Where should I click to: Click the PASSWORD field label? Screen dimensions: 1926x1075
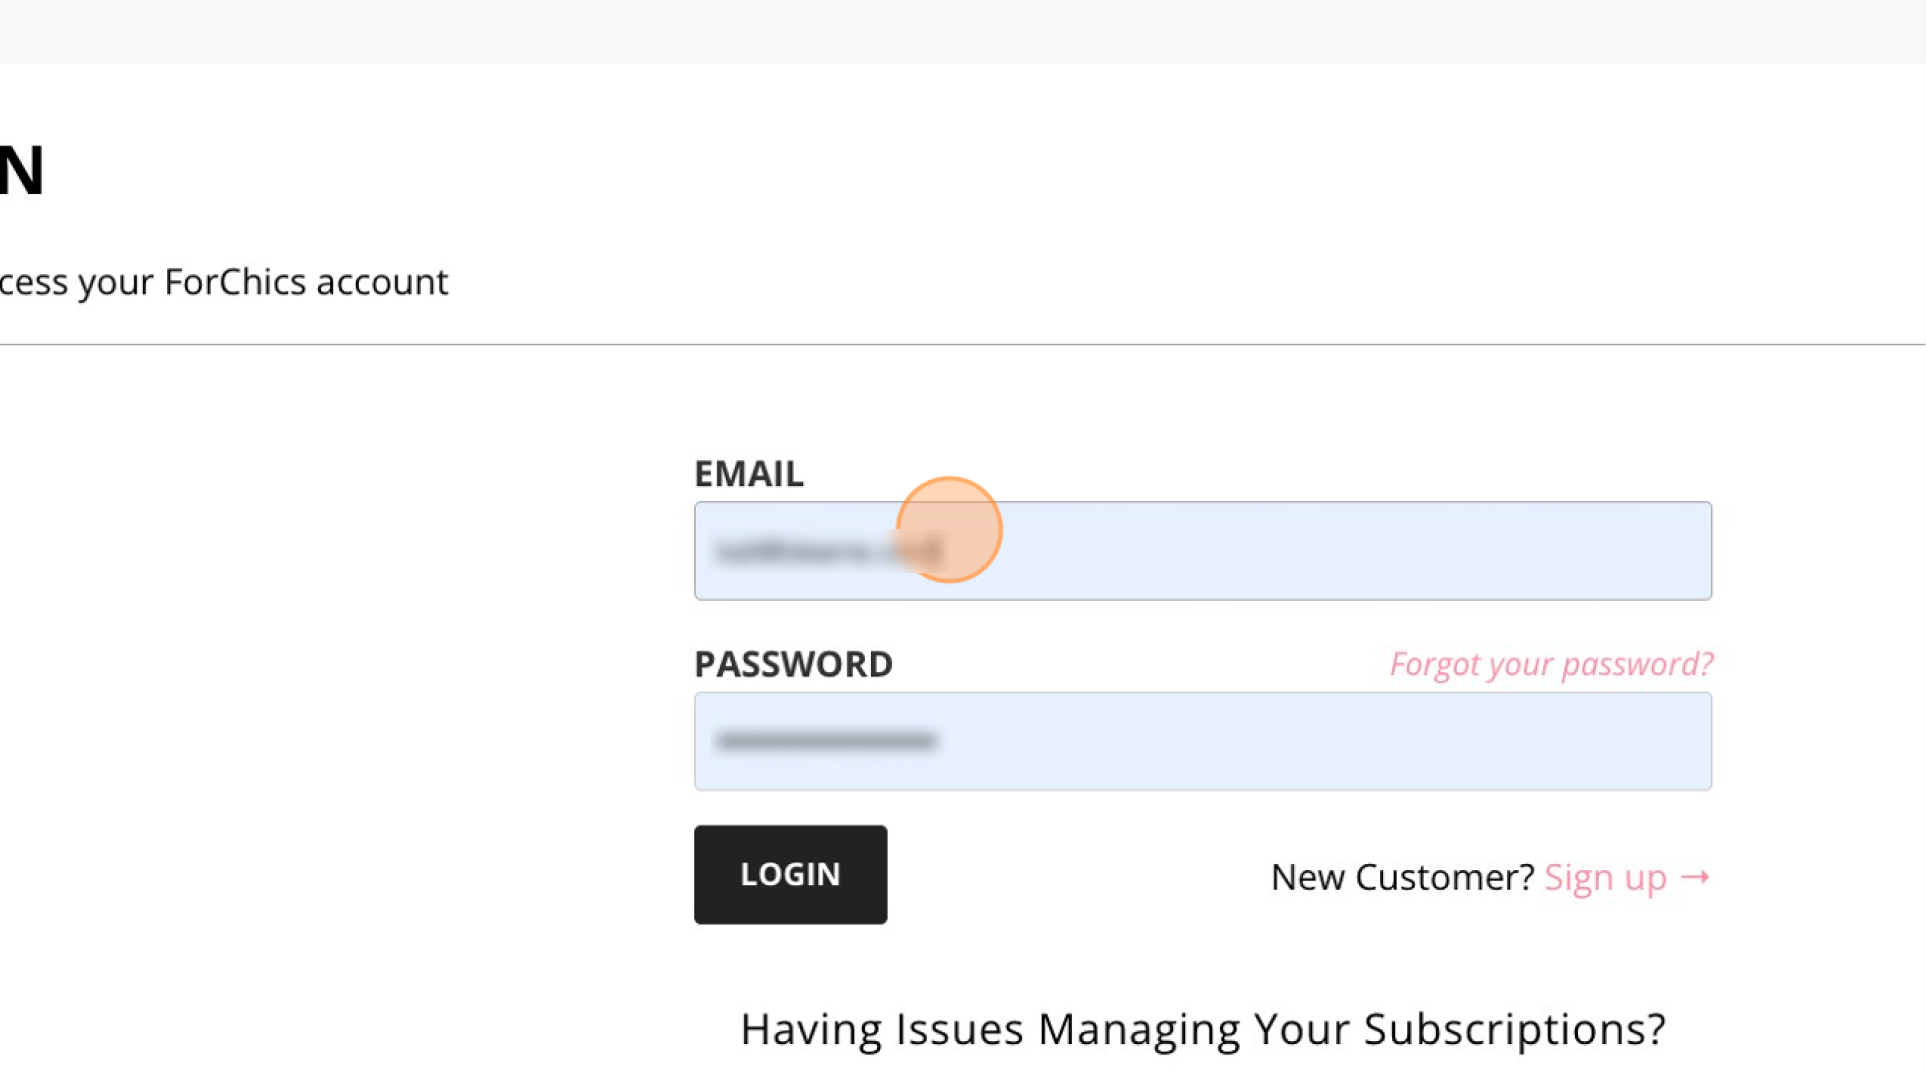pyautogui.click(x=793, y=664)
